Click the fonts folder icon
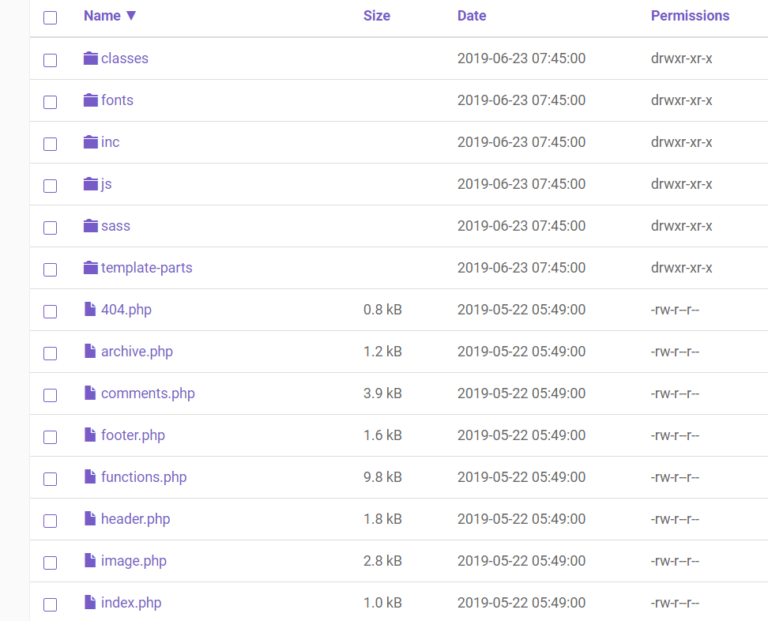The height and width of the screenshot is (621, 768). point(91,101)
